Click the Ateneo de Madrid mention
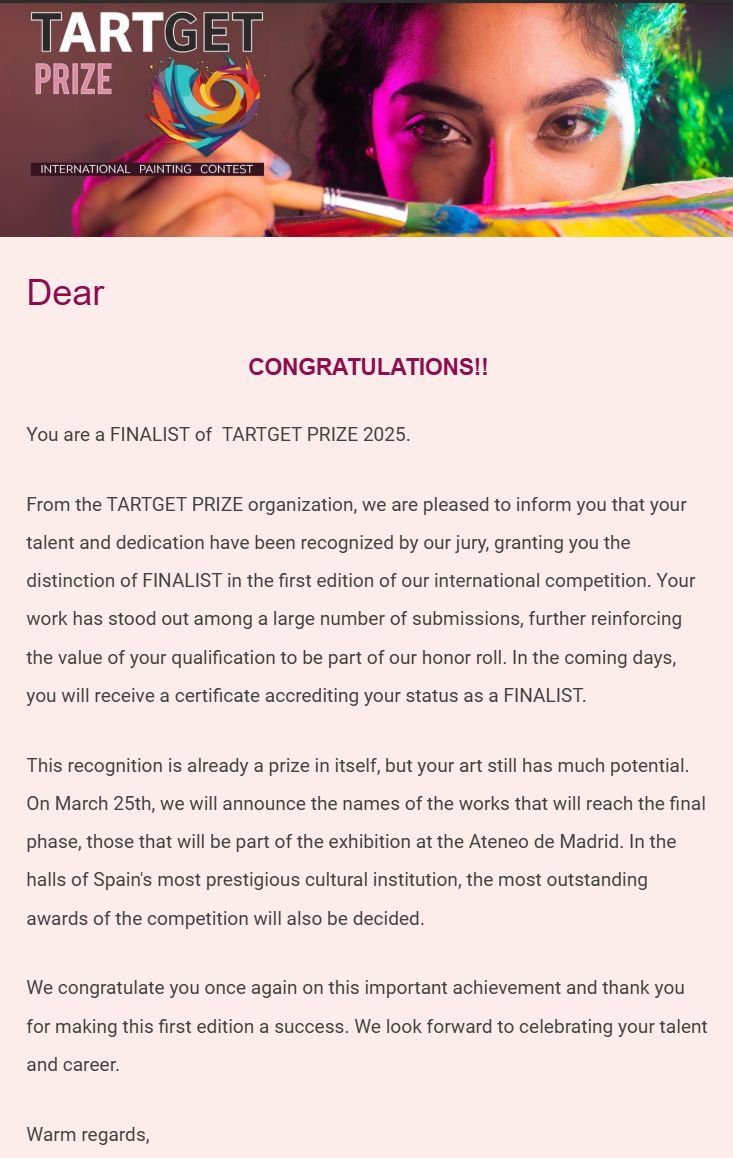 [x=545, y=842]
